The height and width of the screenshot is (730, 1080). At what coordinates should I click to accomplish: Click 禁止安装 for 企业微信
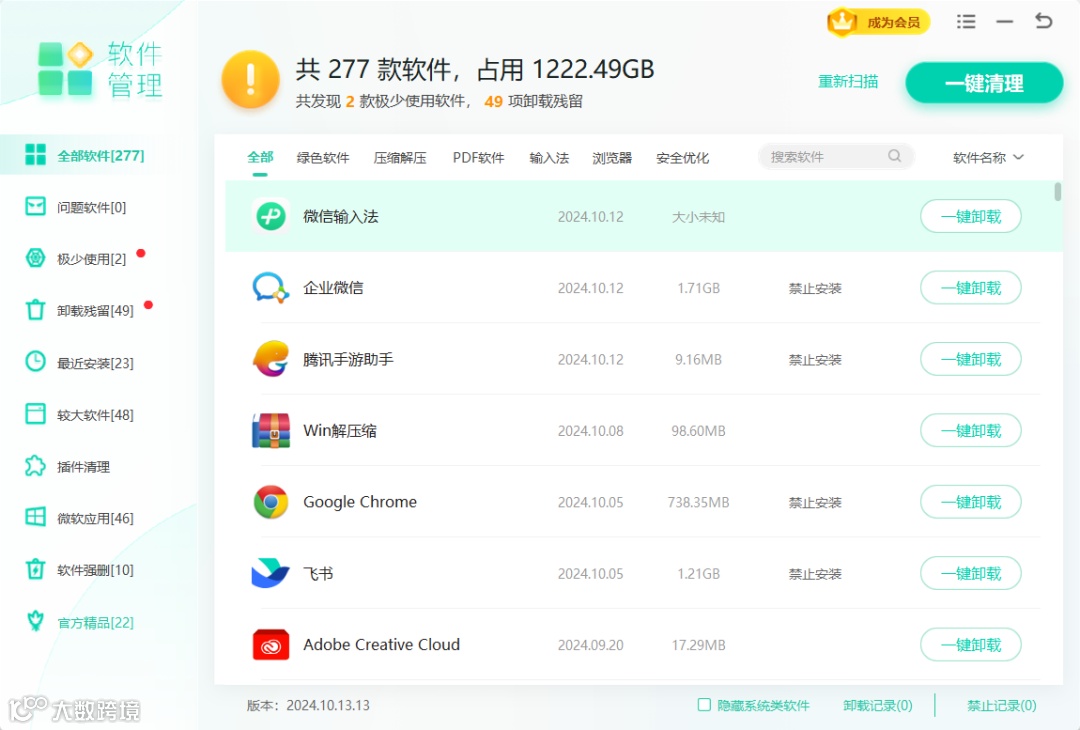(815, 288)
